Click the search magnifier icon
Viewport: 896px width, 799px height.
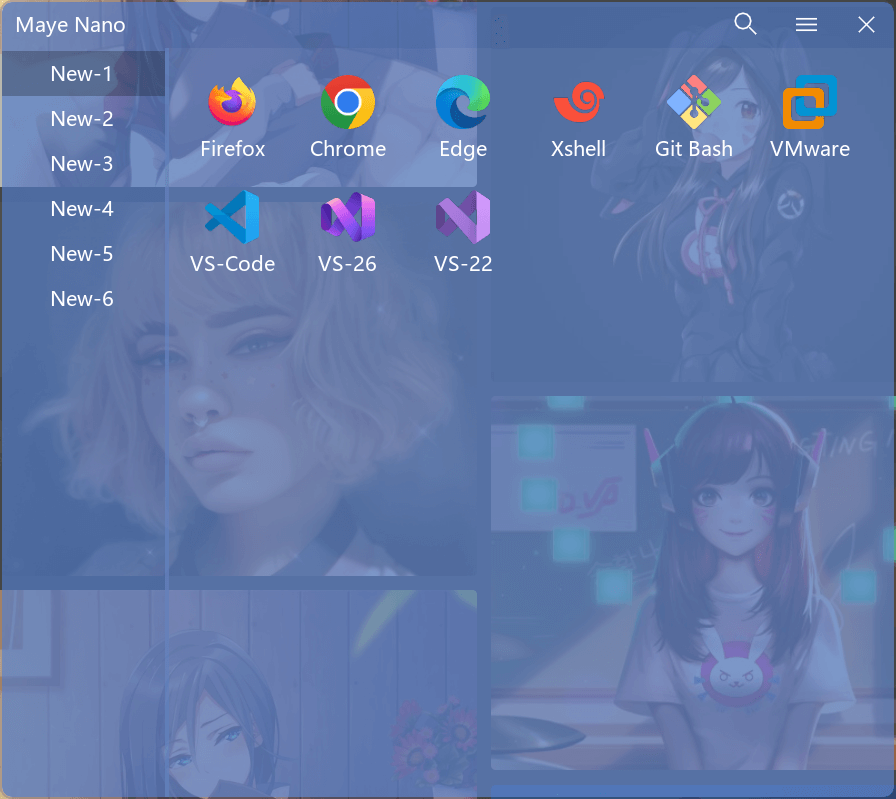[745, 24]
